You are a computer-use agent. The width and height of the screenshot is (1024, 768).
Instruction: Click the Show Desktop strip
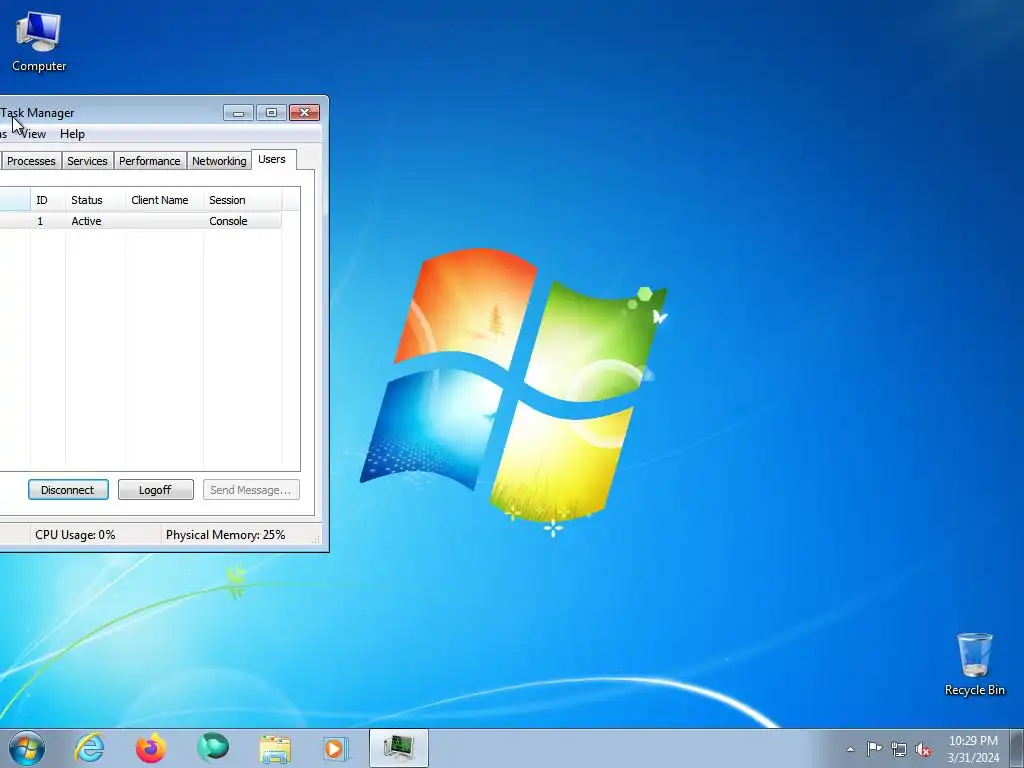[1016, 748]
